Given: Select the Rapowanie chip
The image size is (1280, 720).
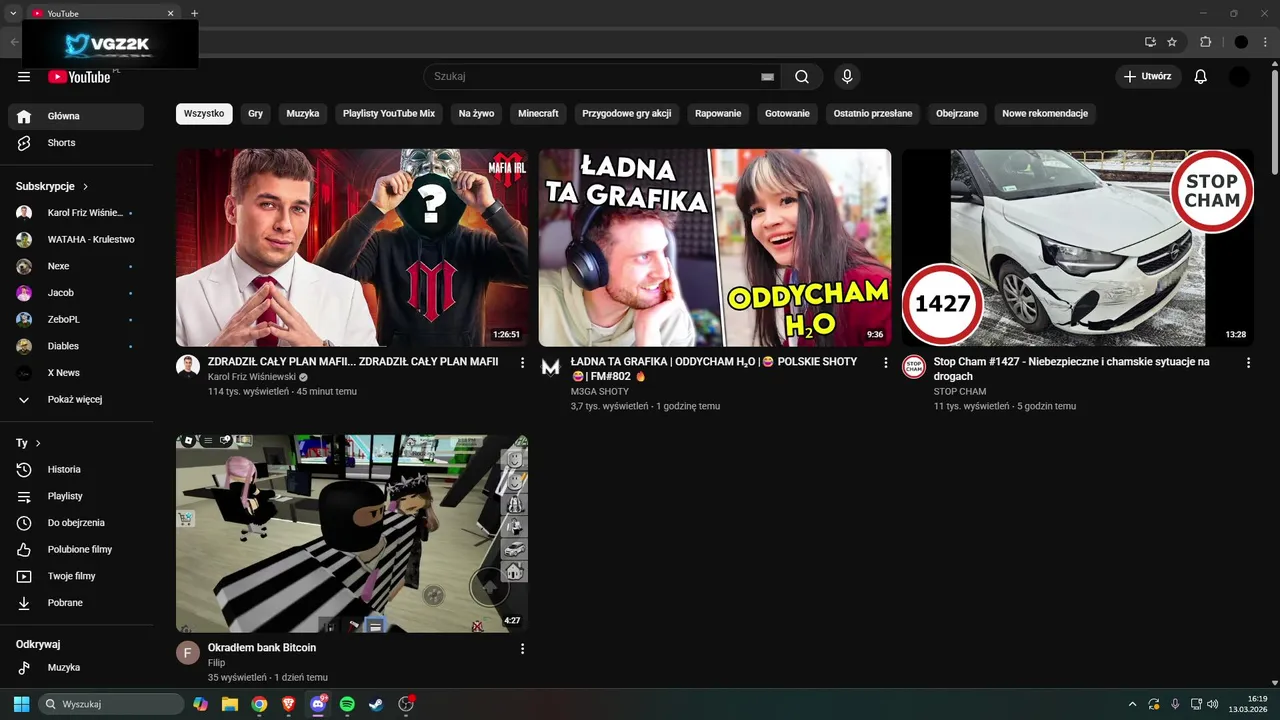Looking at the screenshot, I should coord(718,114).
